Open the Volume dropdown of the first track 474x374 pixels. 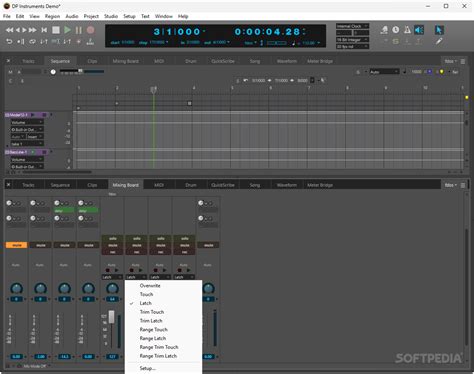click(x=27, y=122)
